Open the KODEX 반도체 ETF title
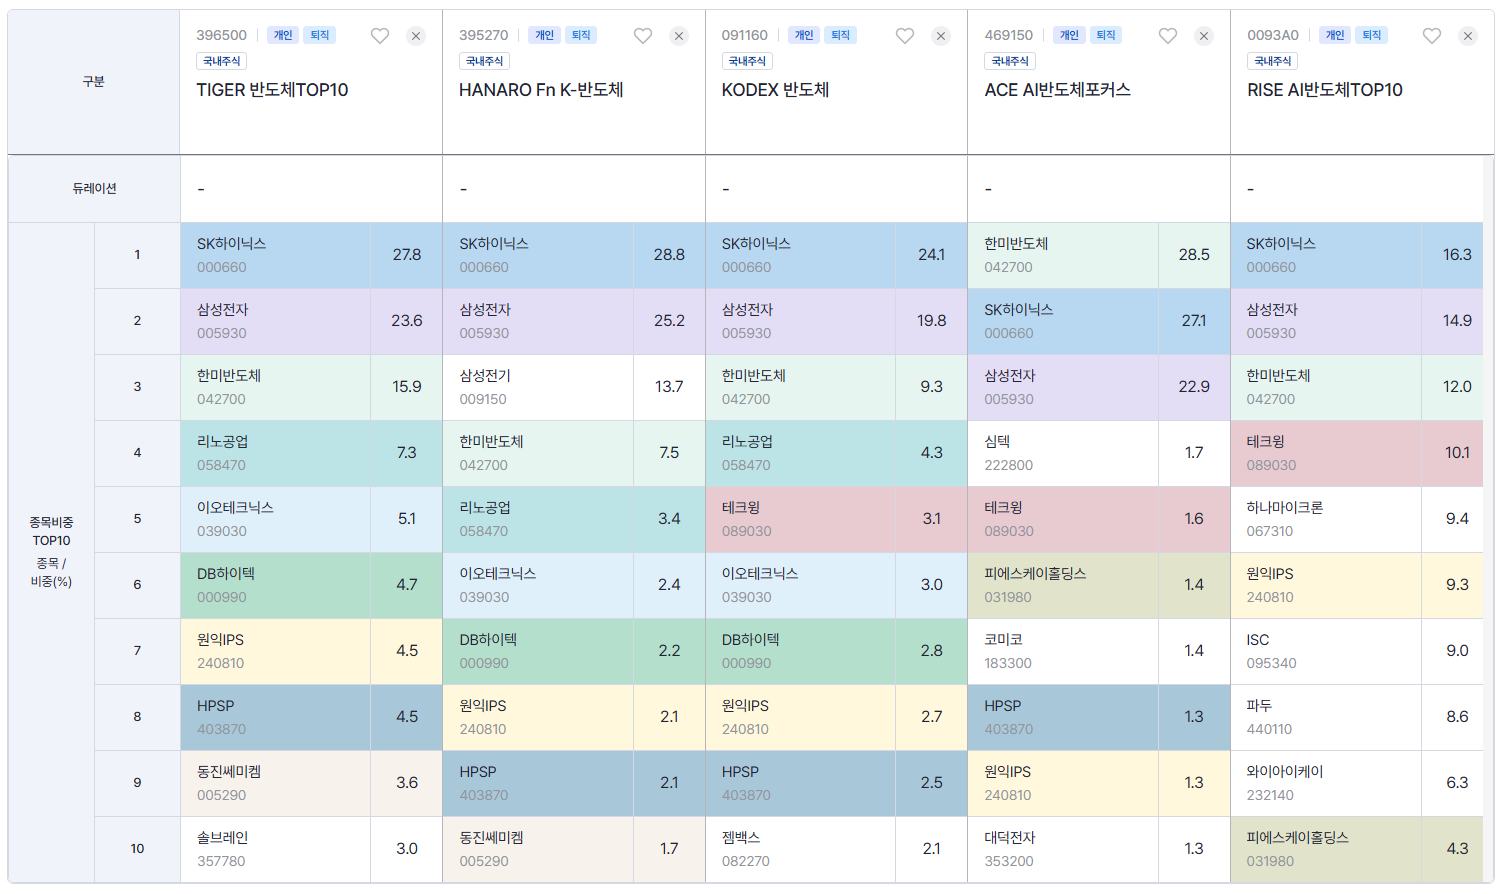This screenshot has height=894, width=1505. (x=775, y=90)
